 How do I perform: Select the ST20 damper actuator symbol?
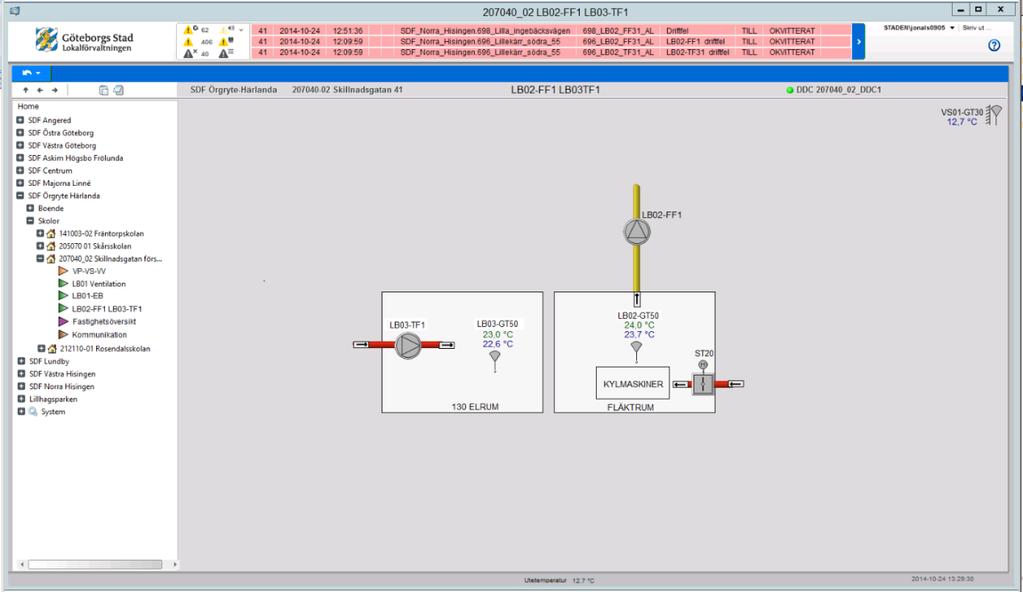[703, 380]
